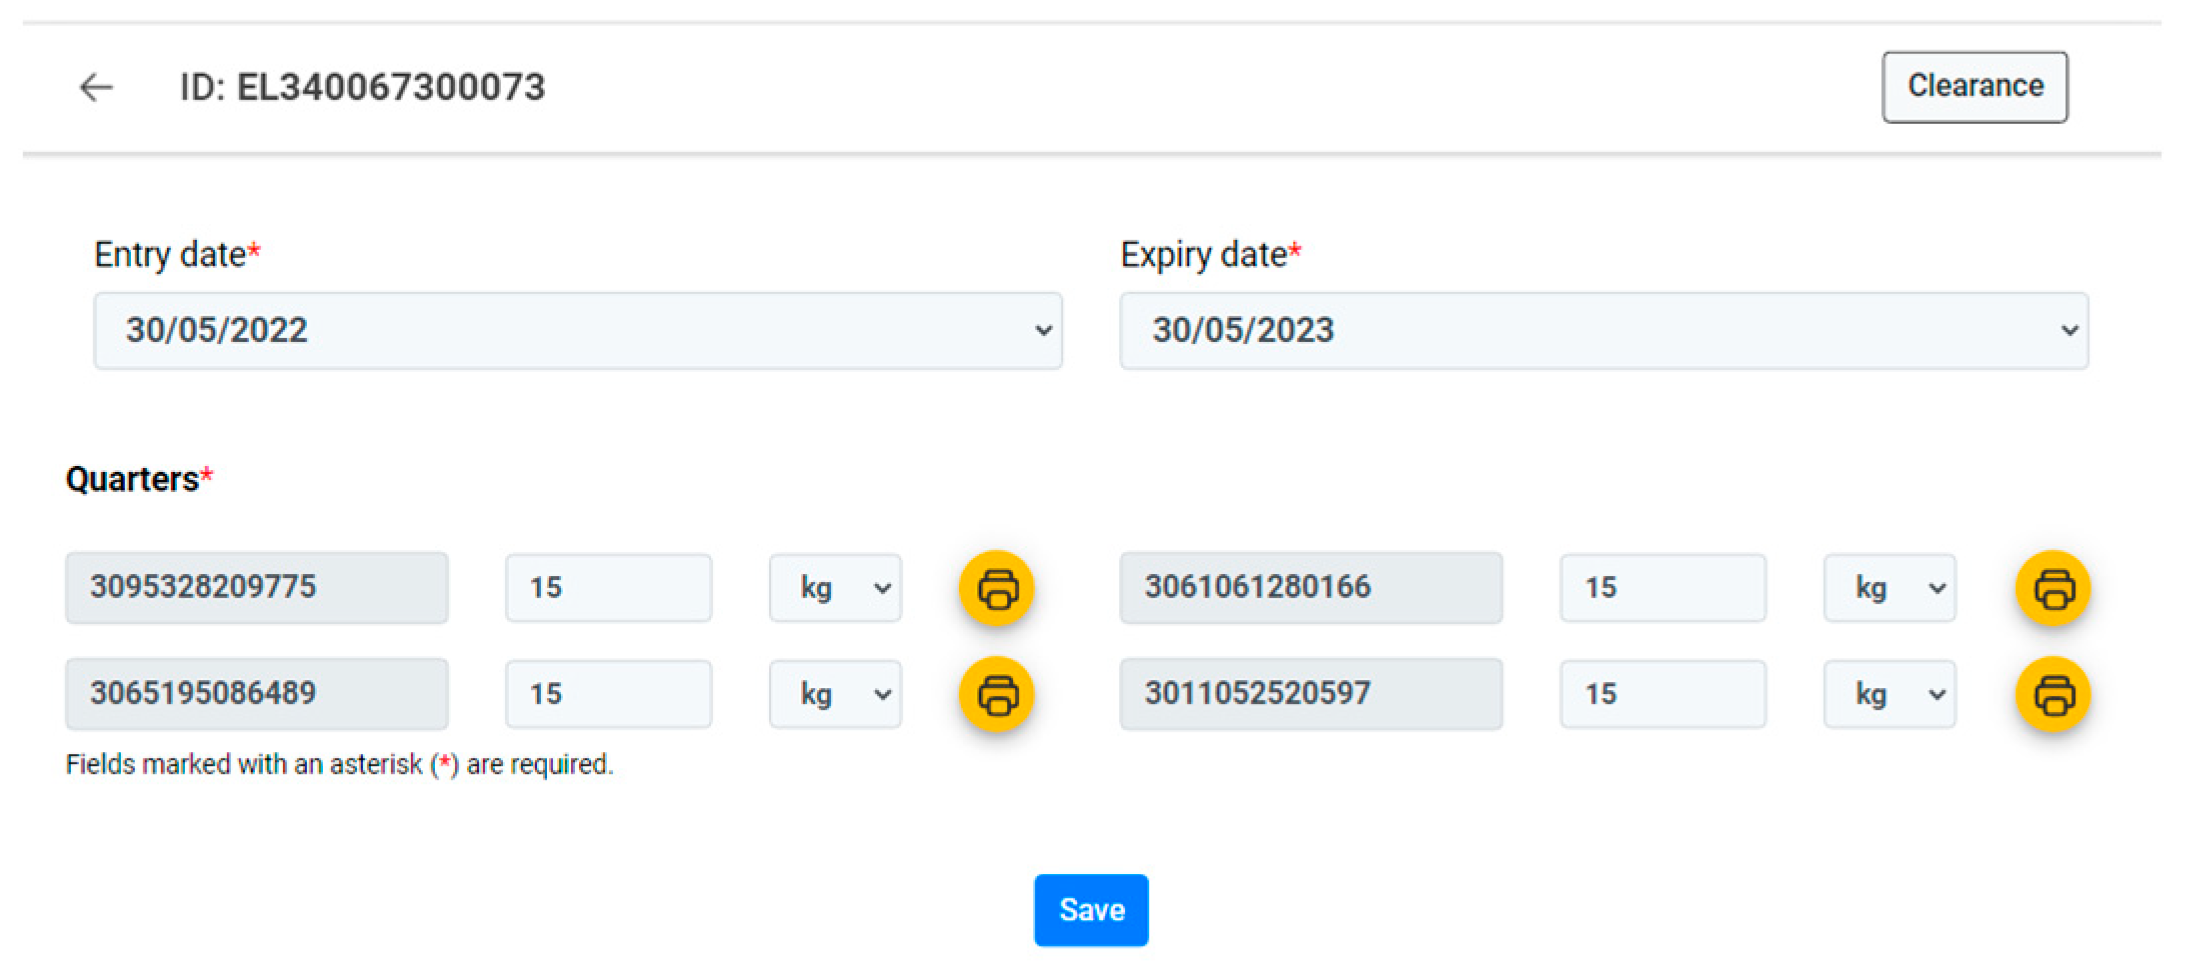Image resolution: width=2187 pixels, height=974 pixels.
Task: Print label for quarter 3061061280166
Action: click(x=2052, y=588)
